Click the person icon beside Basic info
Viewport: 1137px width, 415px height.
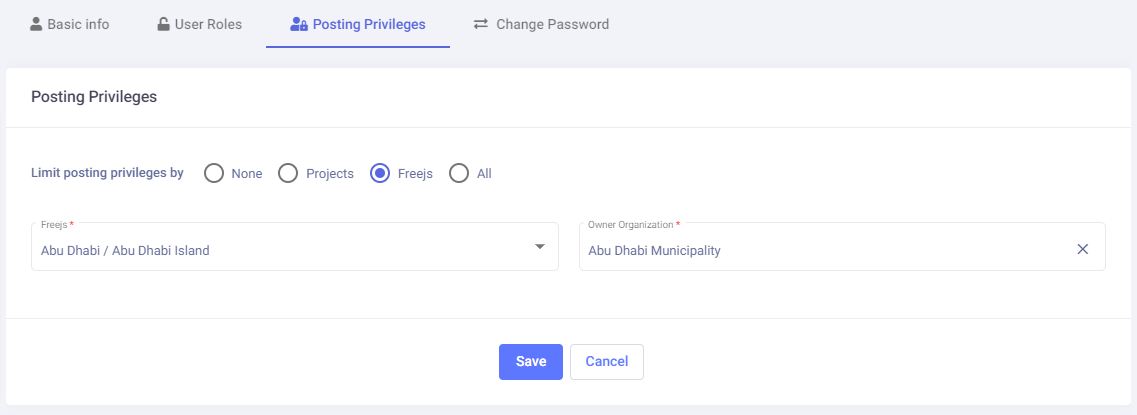(36, 24)
